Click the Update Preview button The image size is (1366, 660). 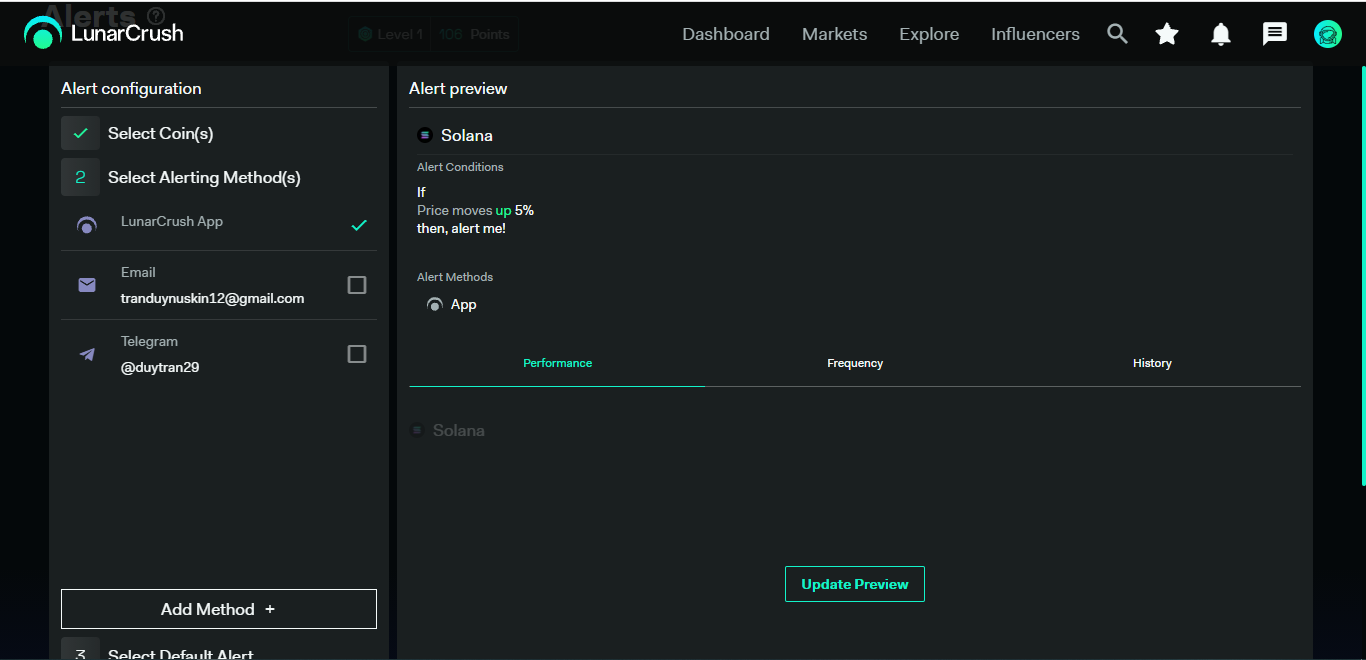854,584
